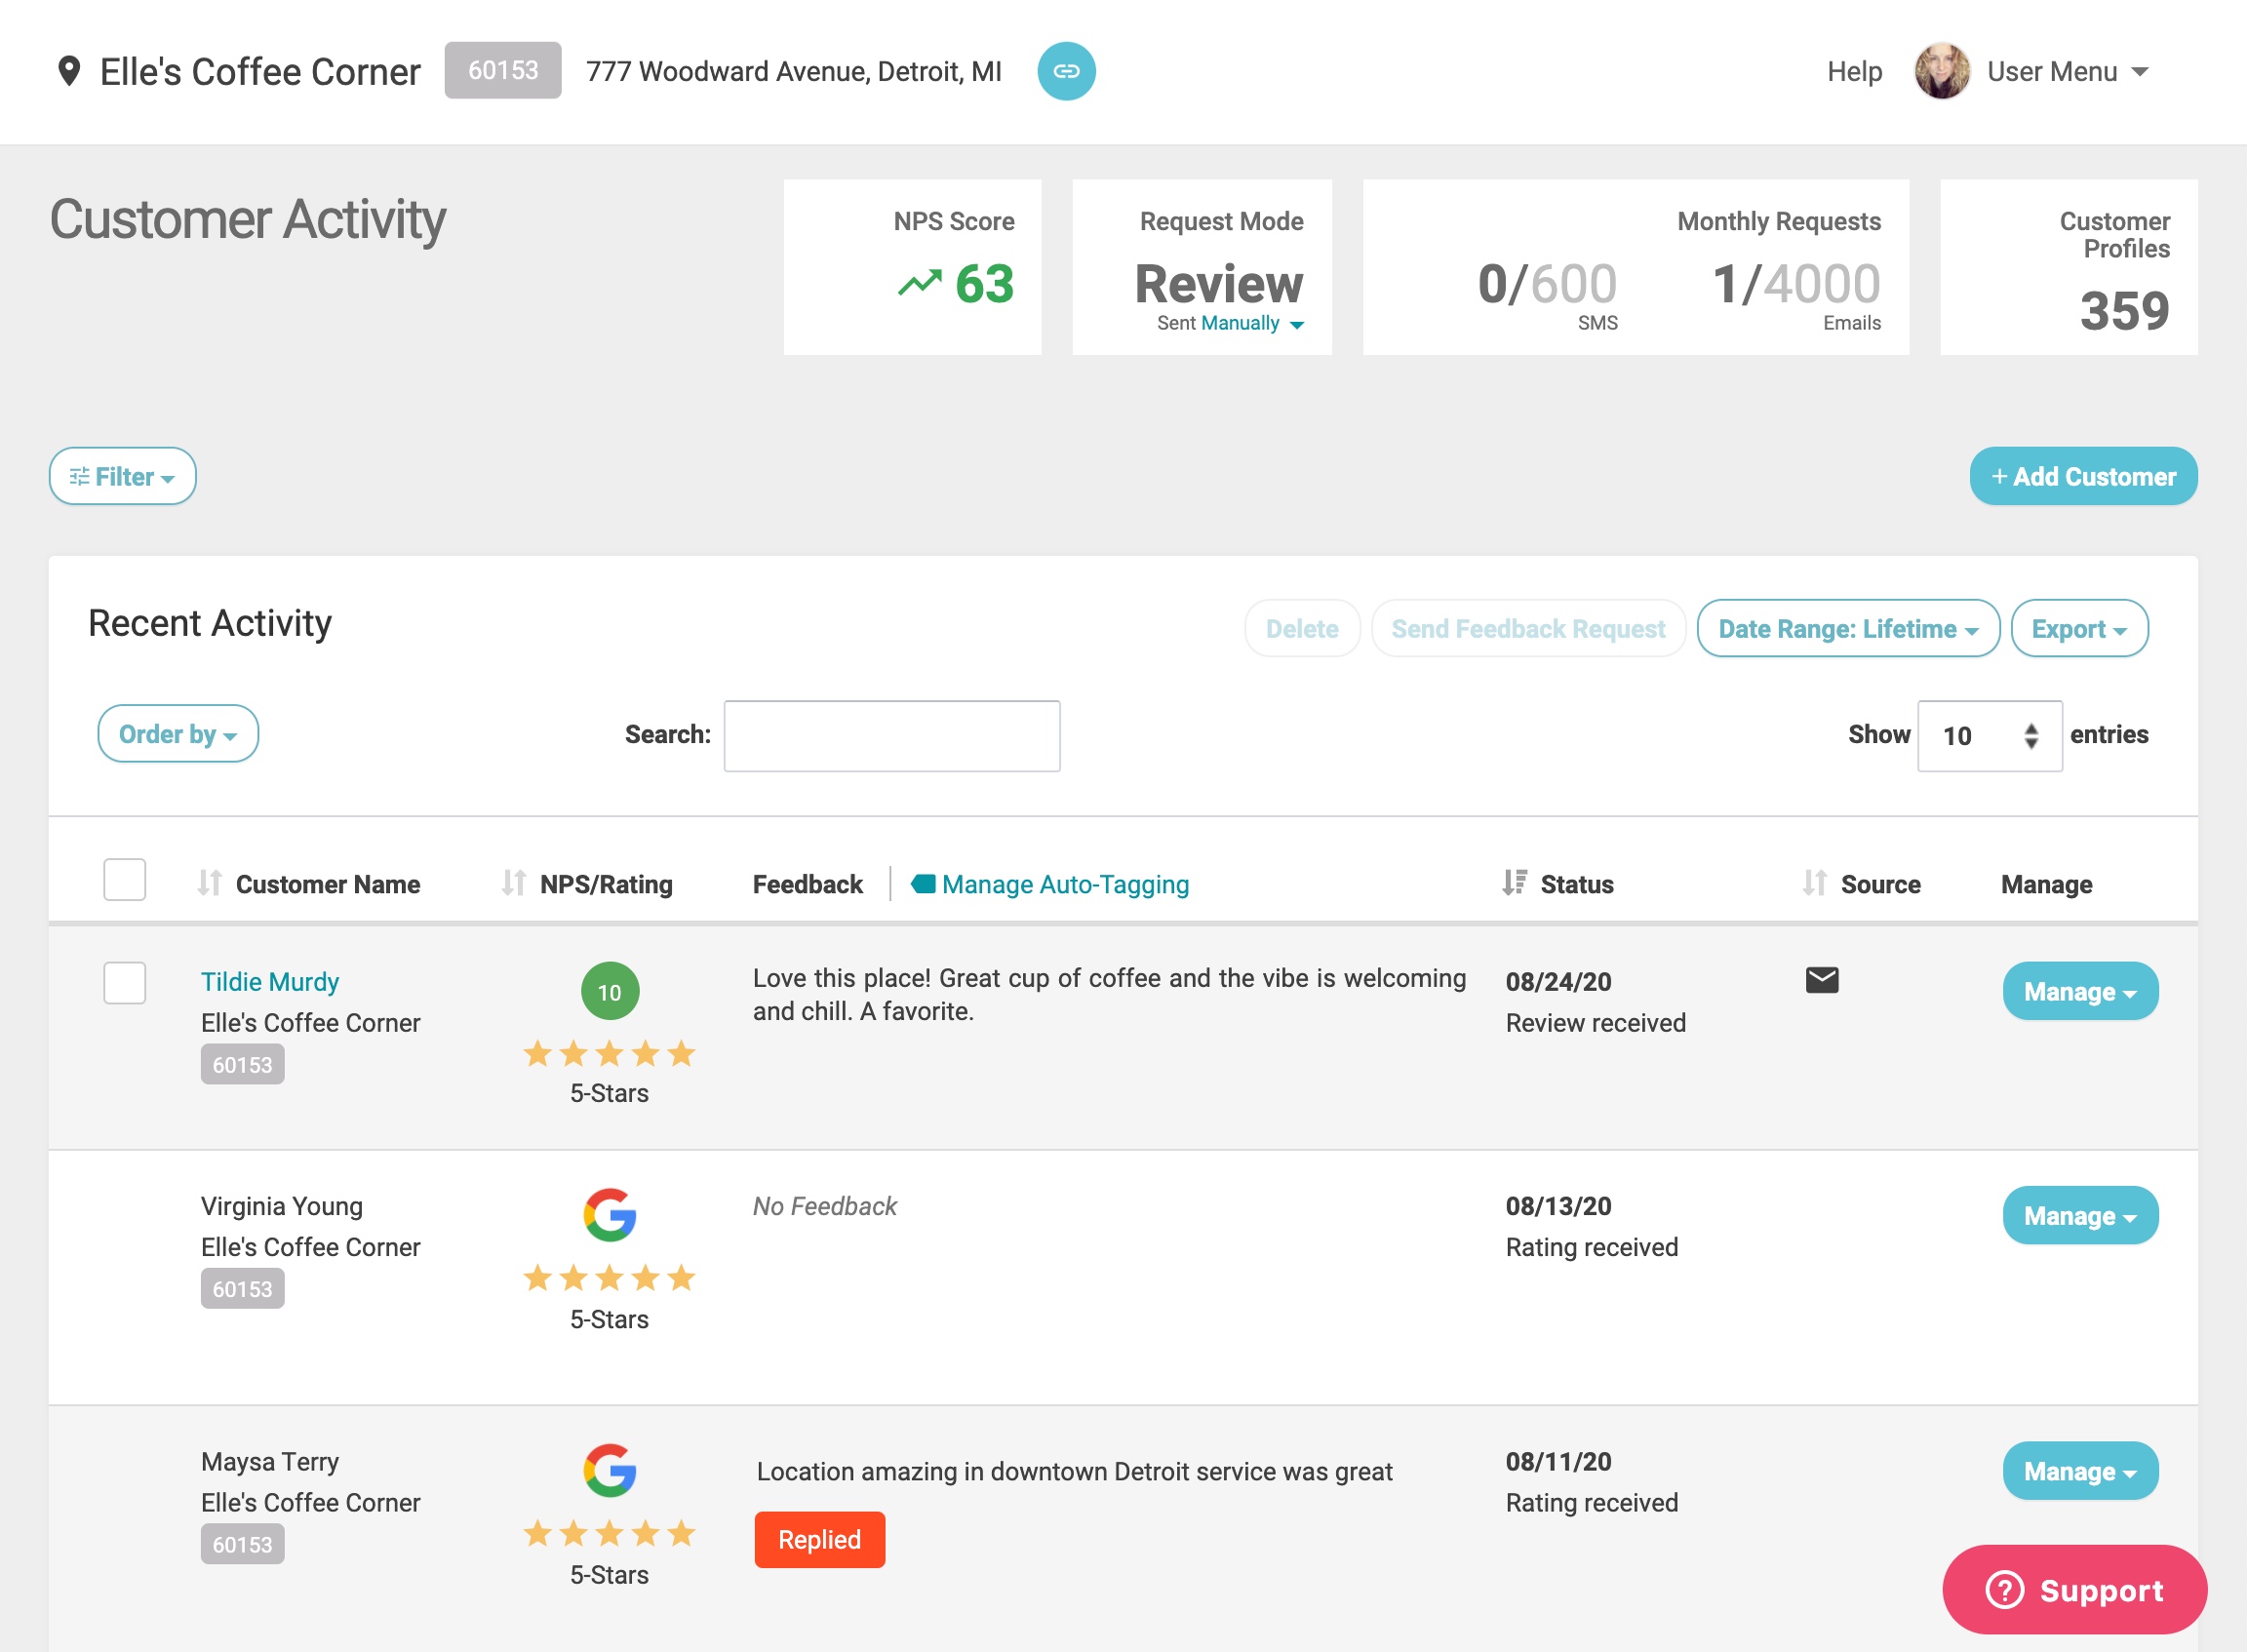Click into the Search input field
The image size is (2247, 1652).
tap(891, 736)
